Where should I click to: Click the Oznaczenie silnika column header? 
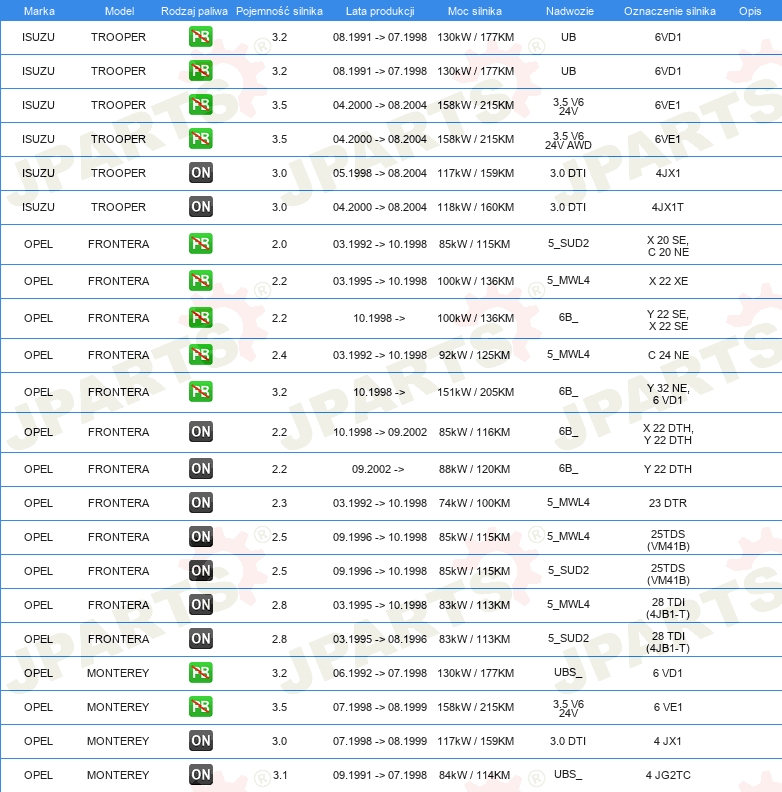click(x=669, y=11)
